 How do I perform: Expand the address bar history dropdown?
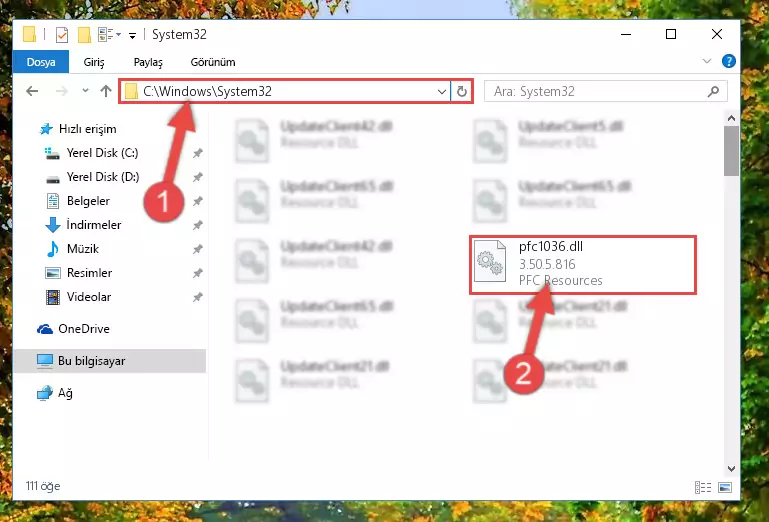[441, 92]
